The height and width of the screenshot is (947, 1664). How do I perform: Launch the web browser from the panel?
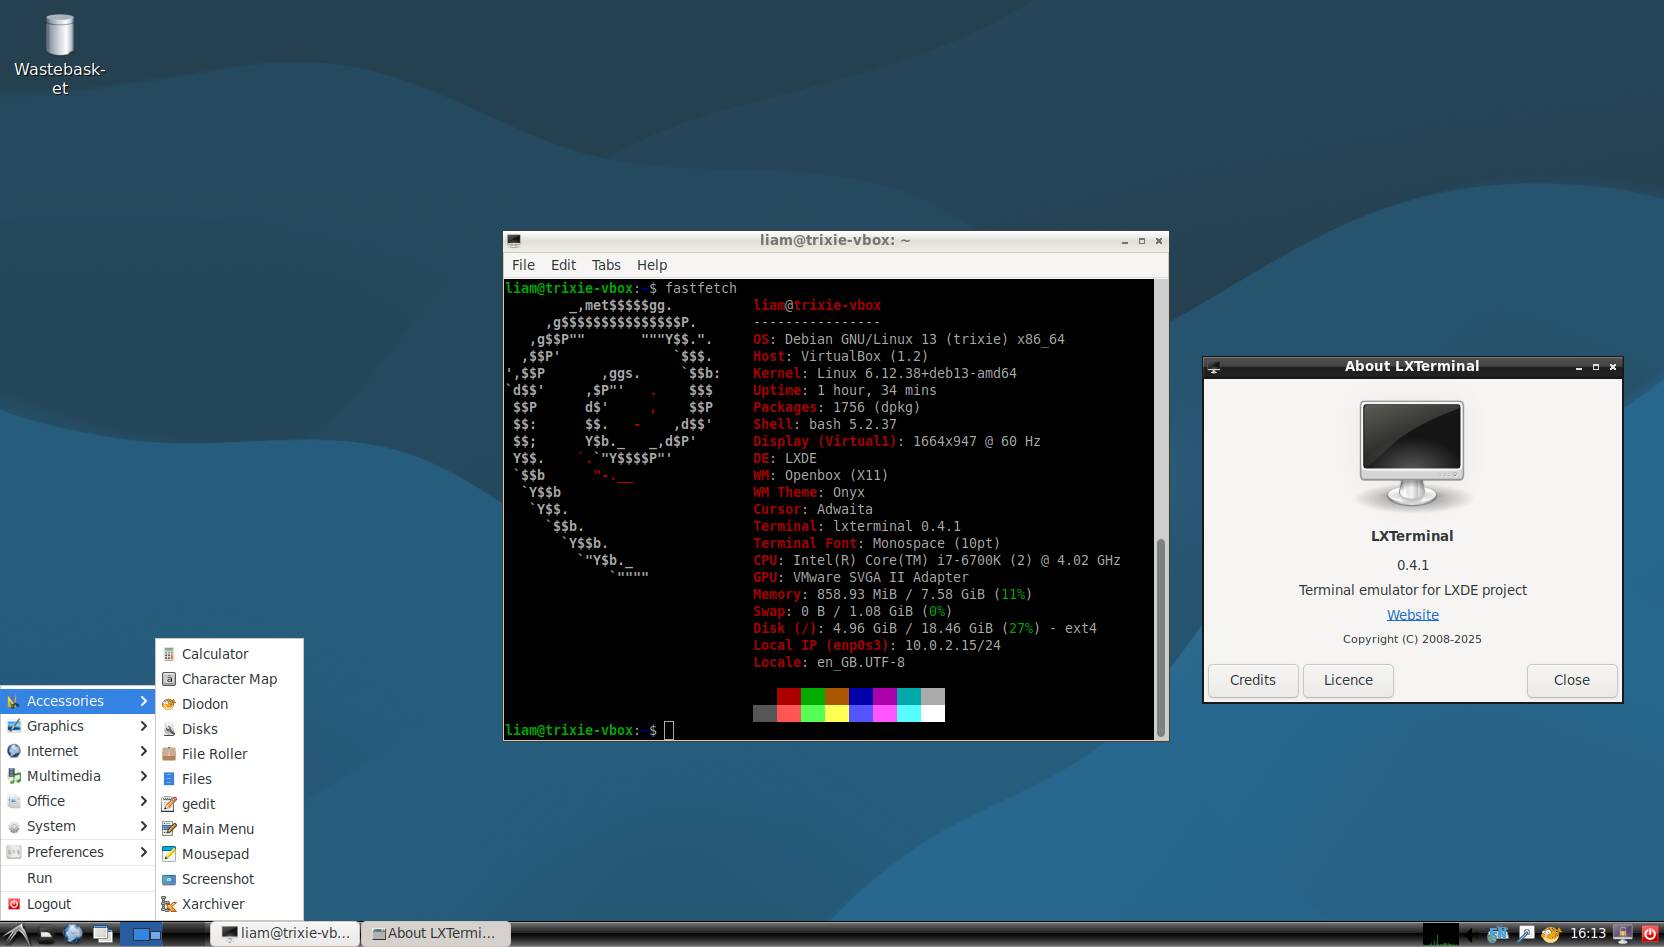tap(73, 934)
